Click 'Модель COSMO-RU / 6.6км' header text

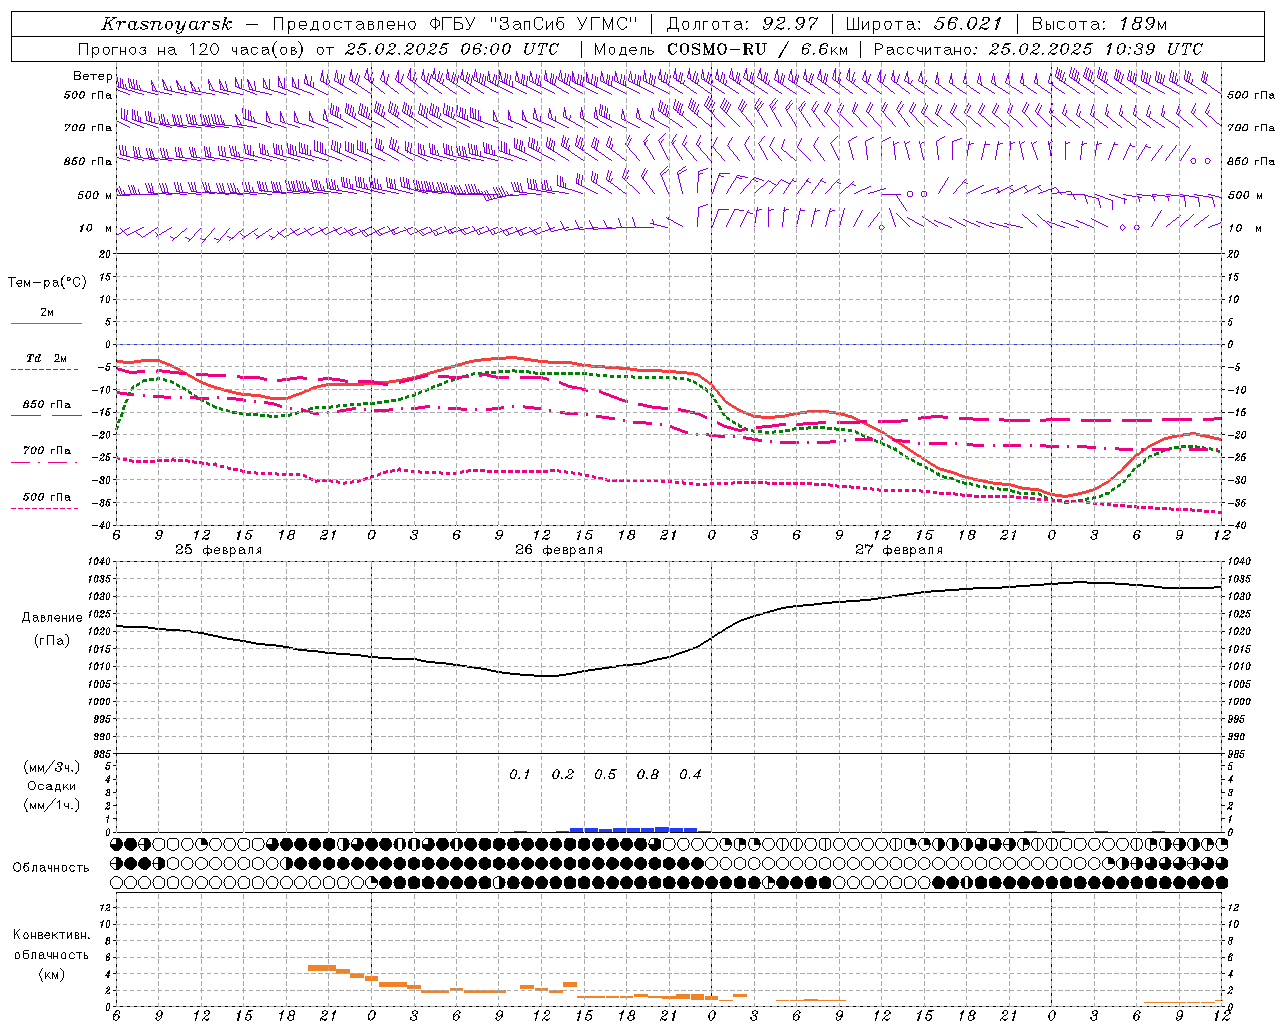point(721,49)
